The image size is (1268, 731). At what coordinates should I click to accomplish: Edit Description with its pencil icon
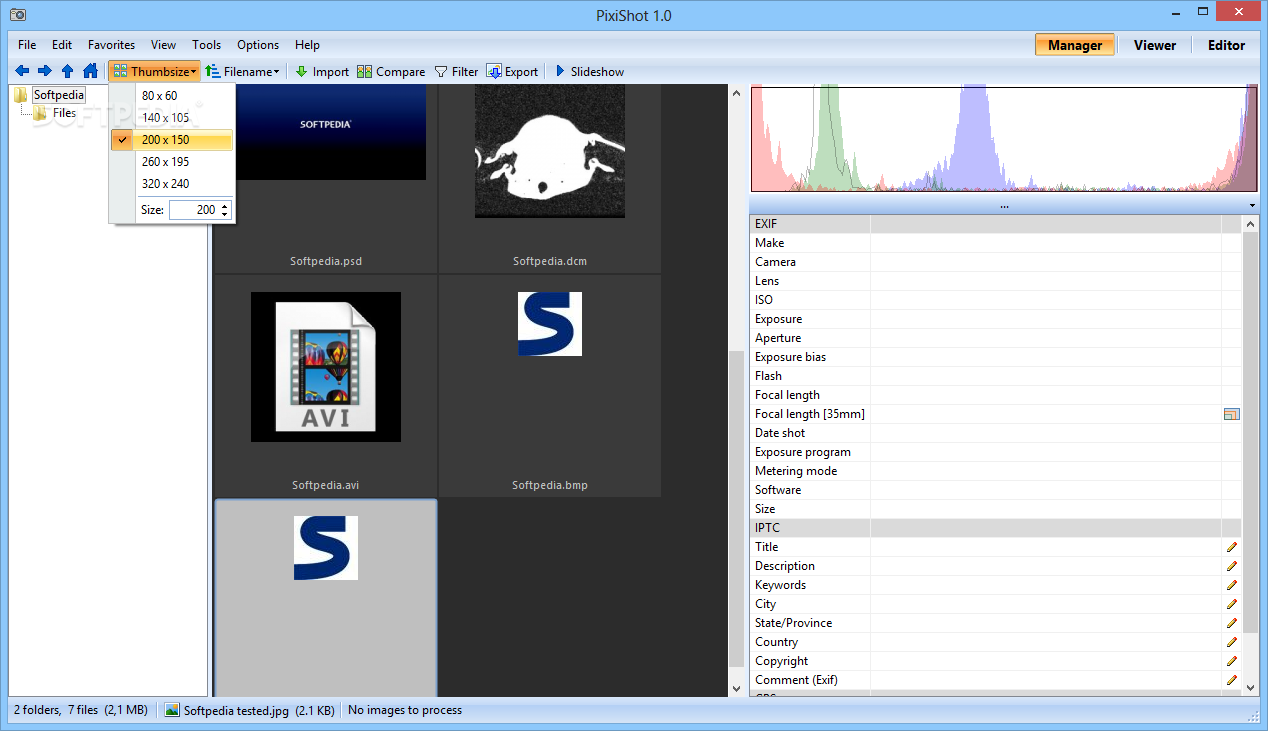[x=1232, y=566]
